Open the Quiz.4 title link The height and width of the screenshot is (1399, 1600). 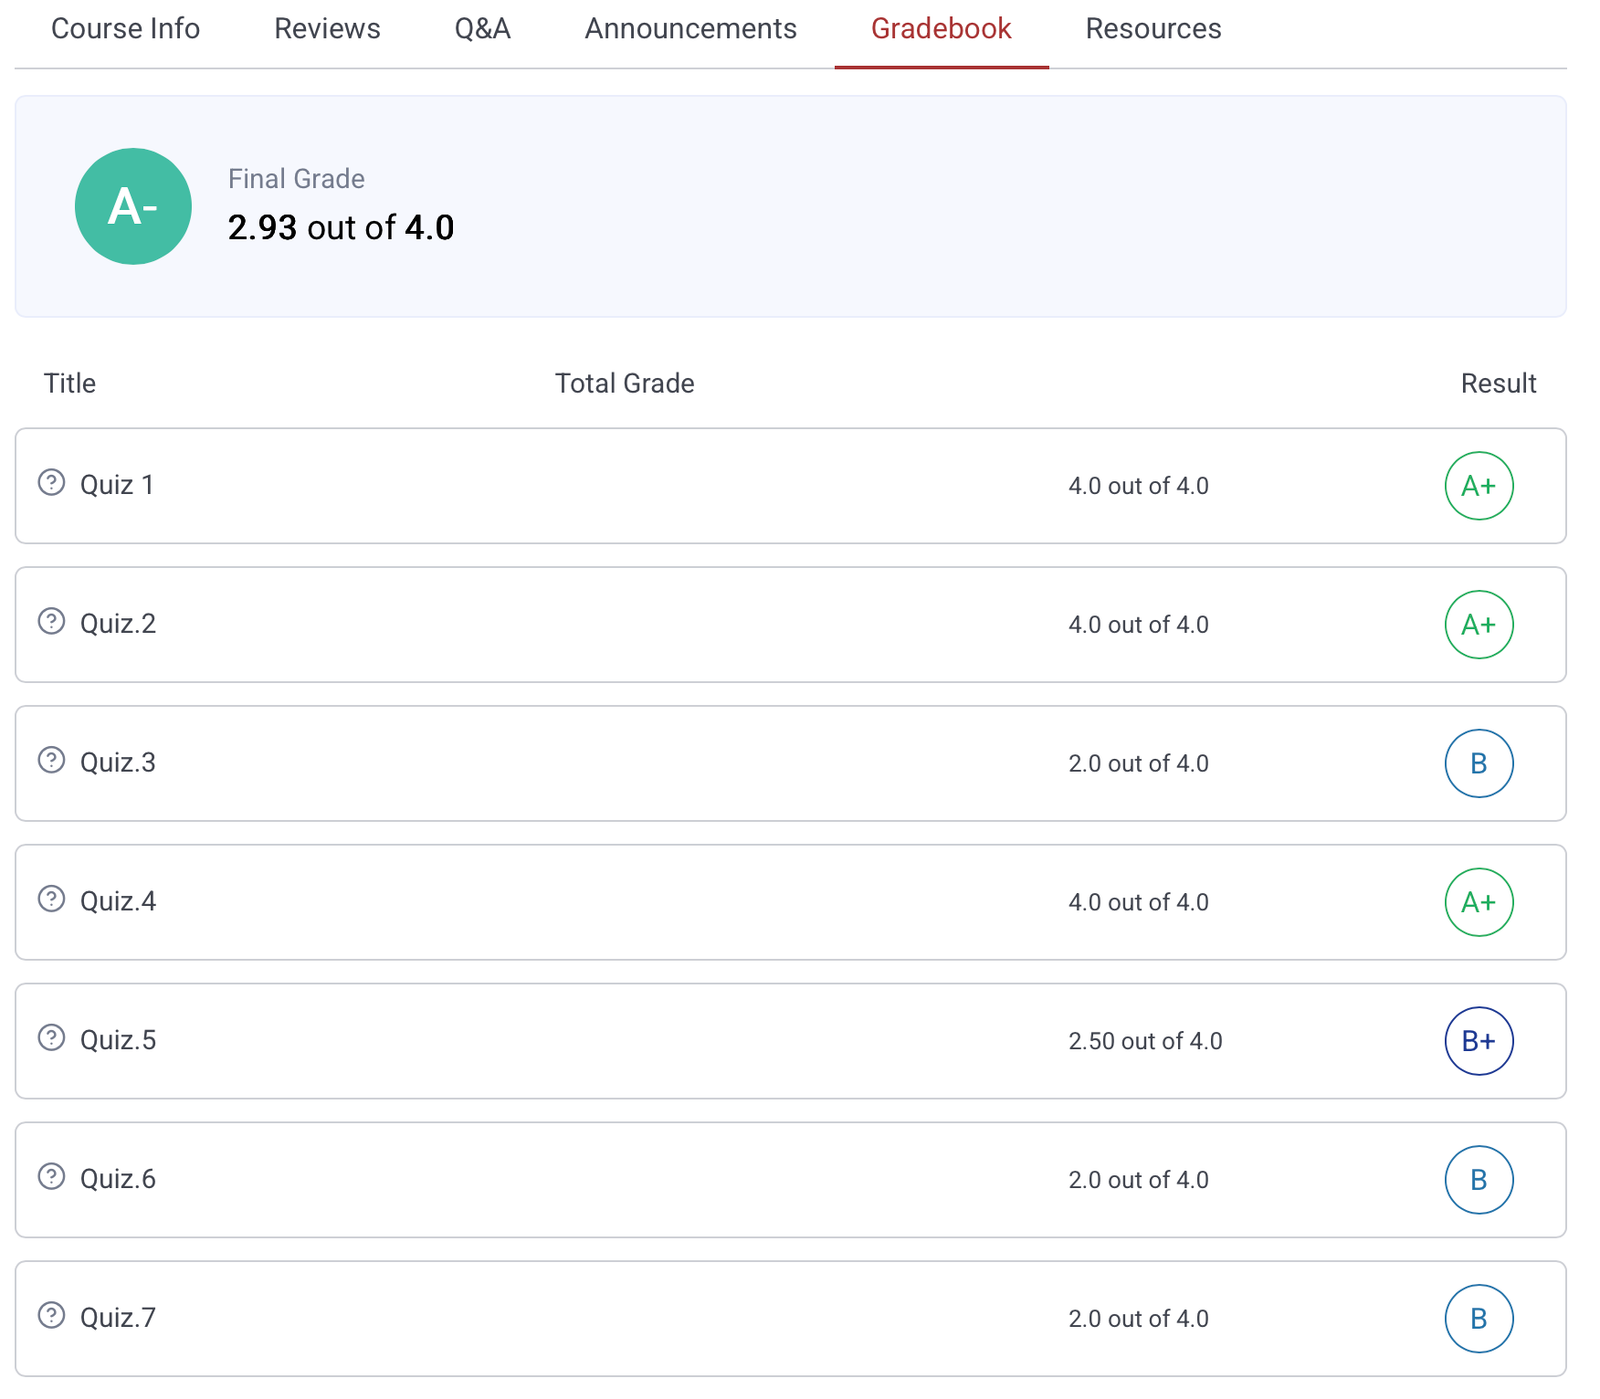tap(118, 902)
